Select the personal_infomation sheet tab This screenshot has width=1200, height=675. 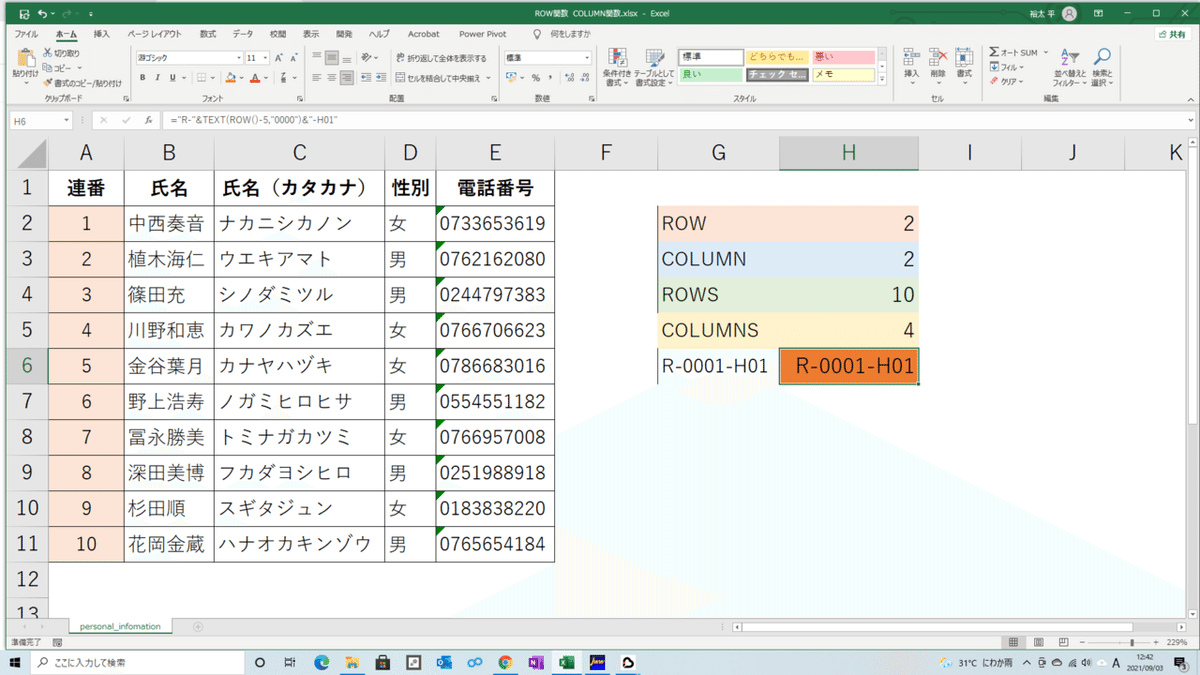click(120, 627)
